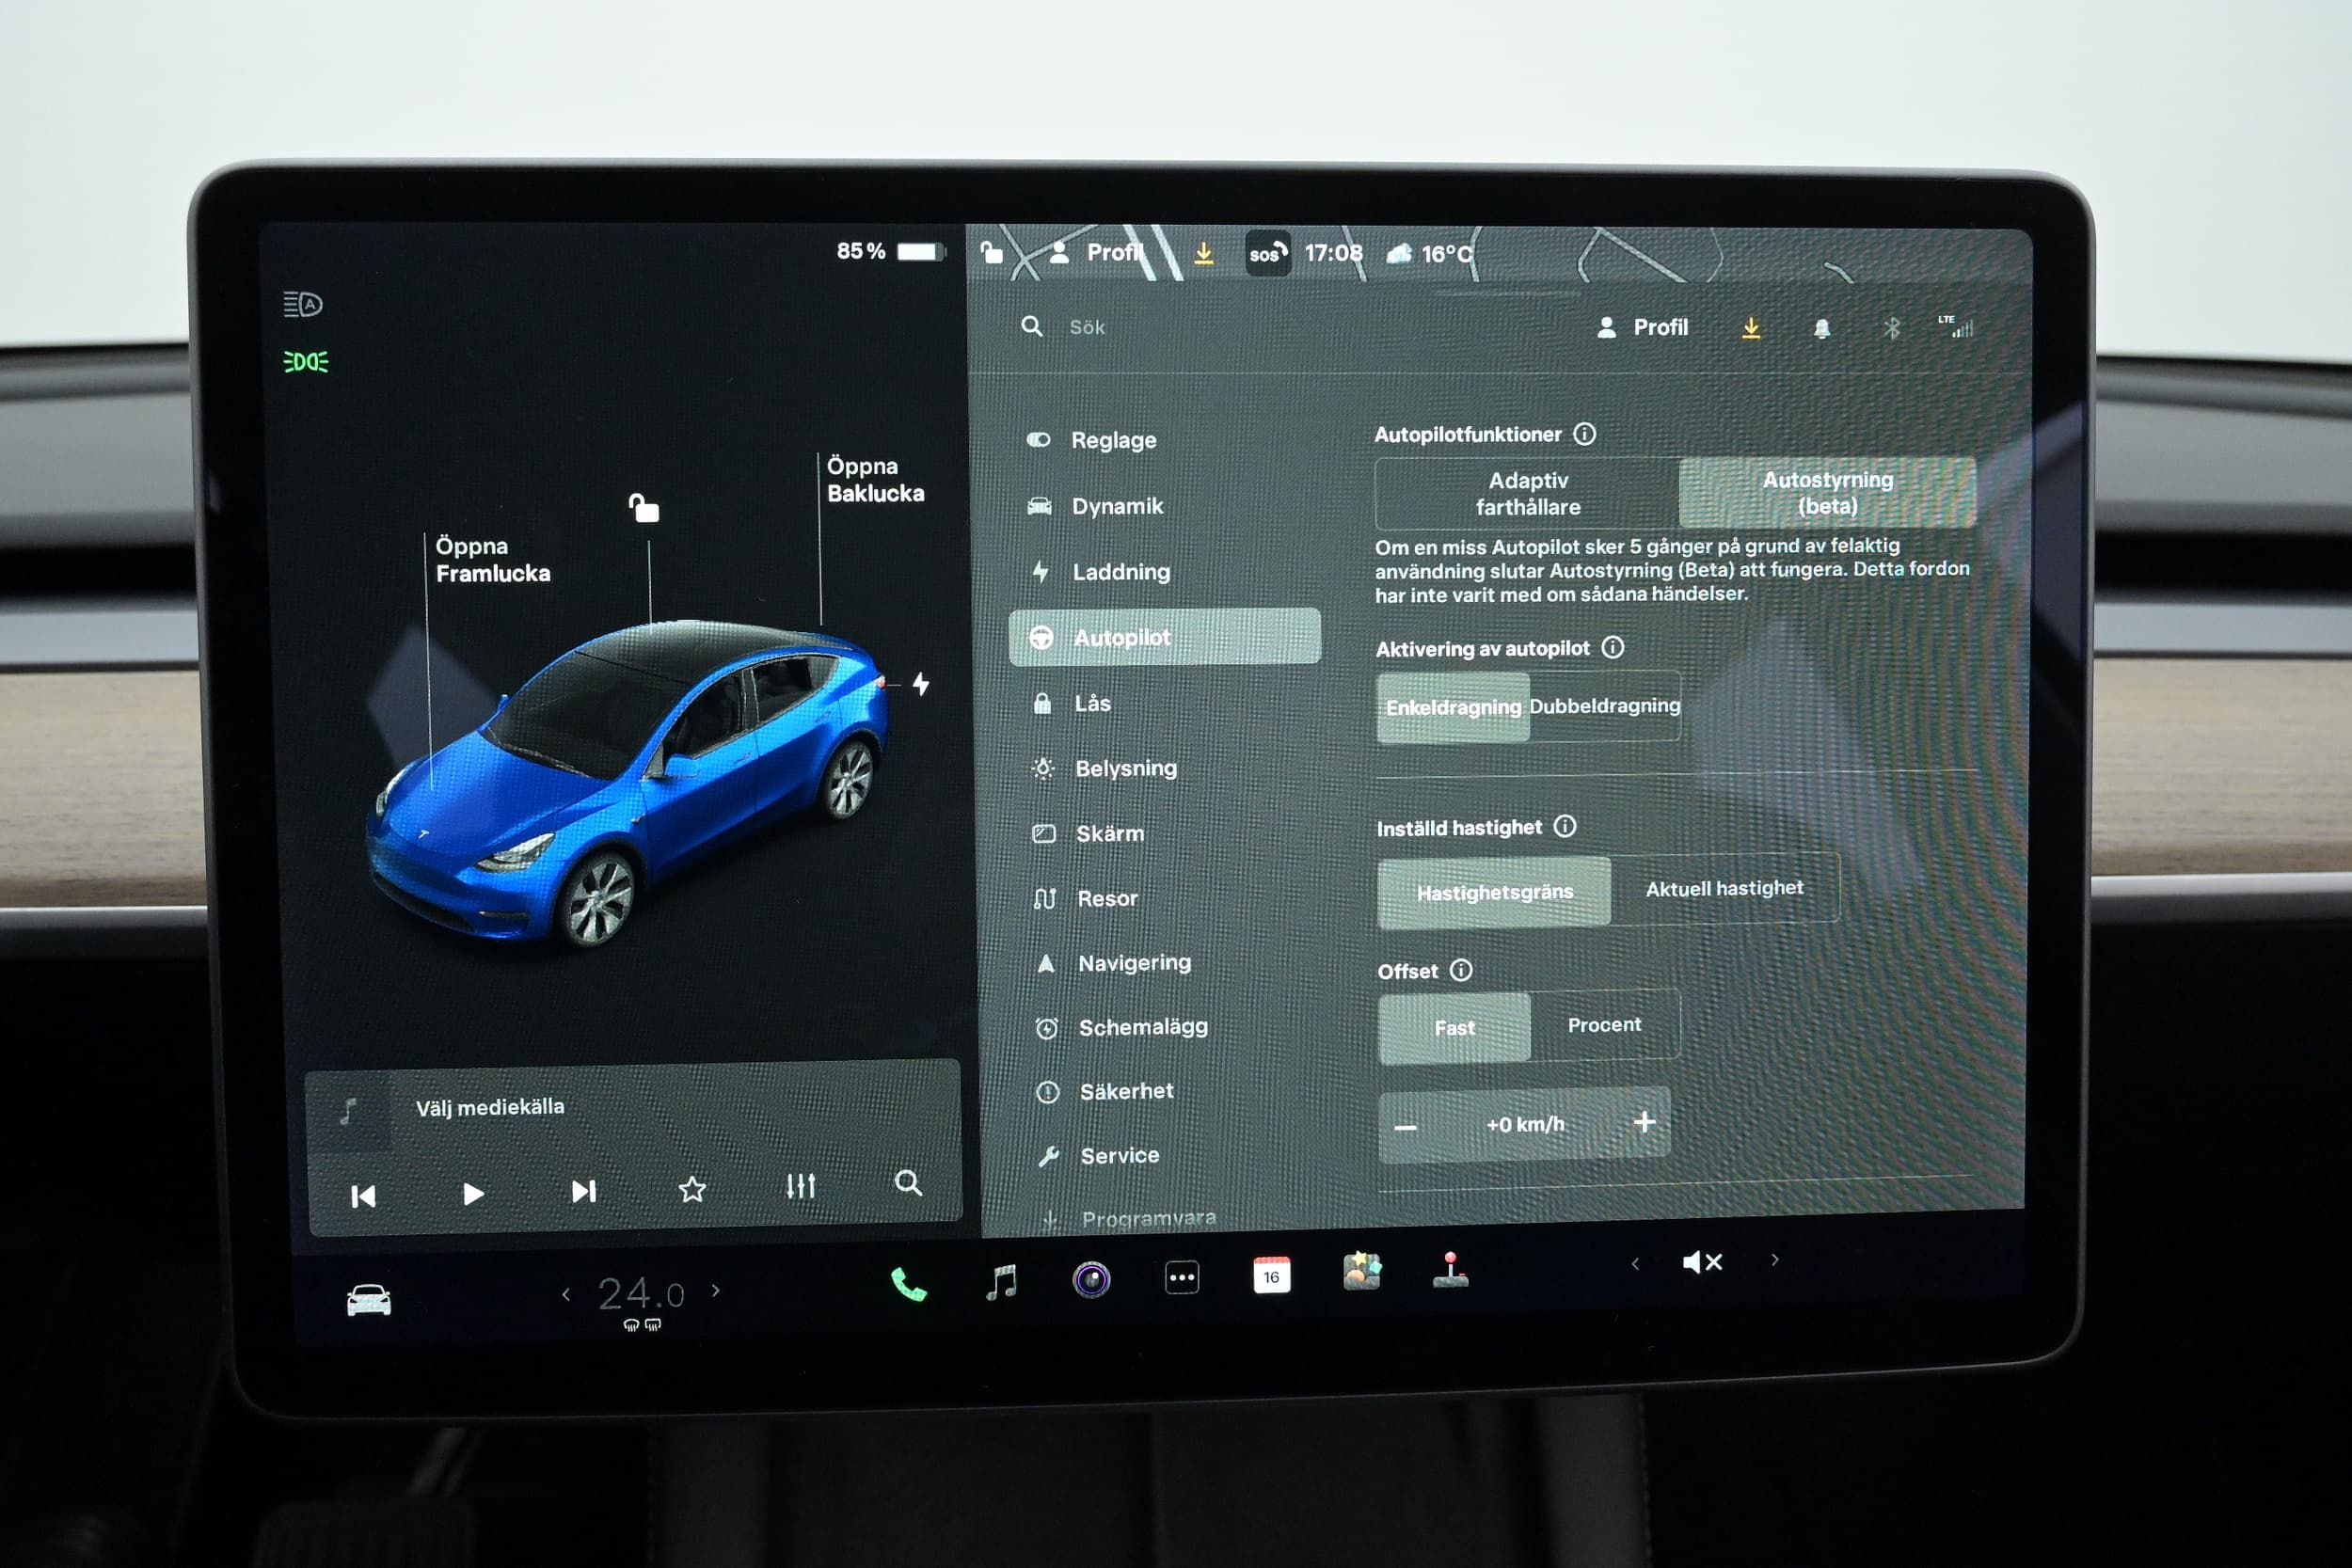Tap the charge port lightning icon by car
The width and height of the screenshot is (2352, 1568).
tap(921, 683)
